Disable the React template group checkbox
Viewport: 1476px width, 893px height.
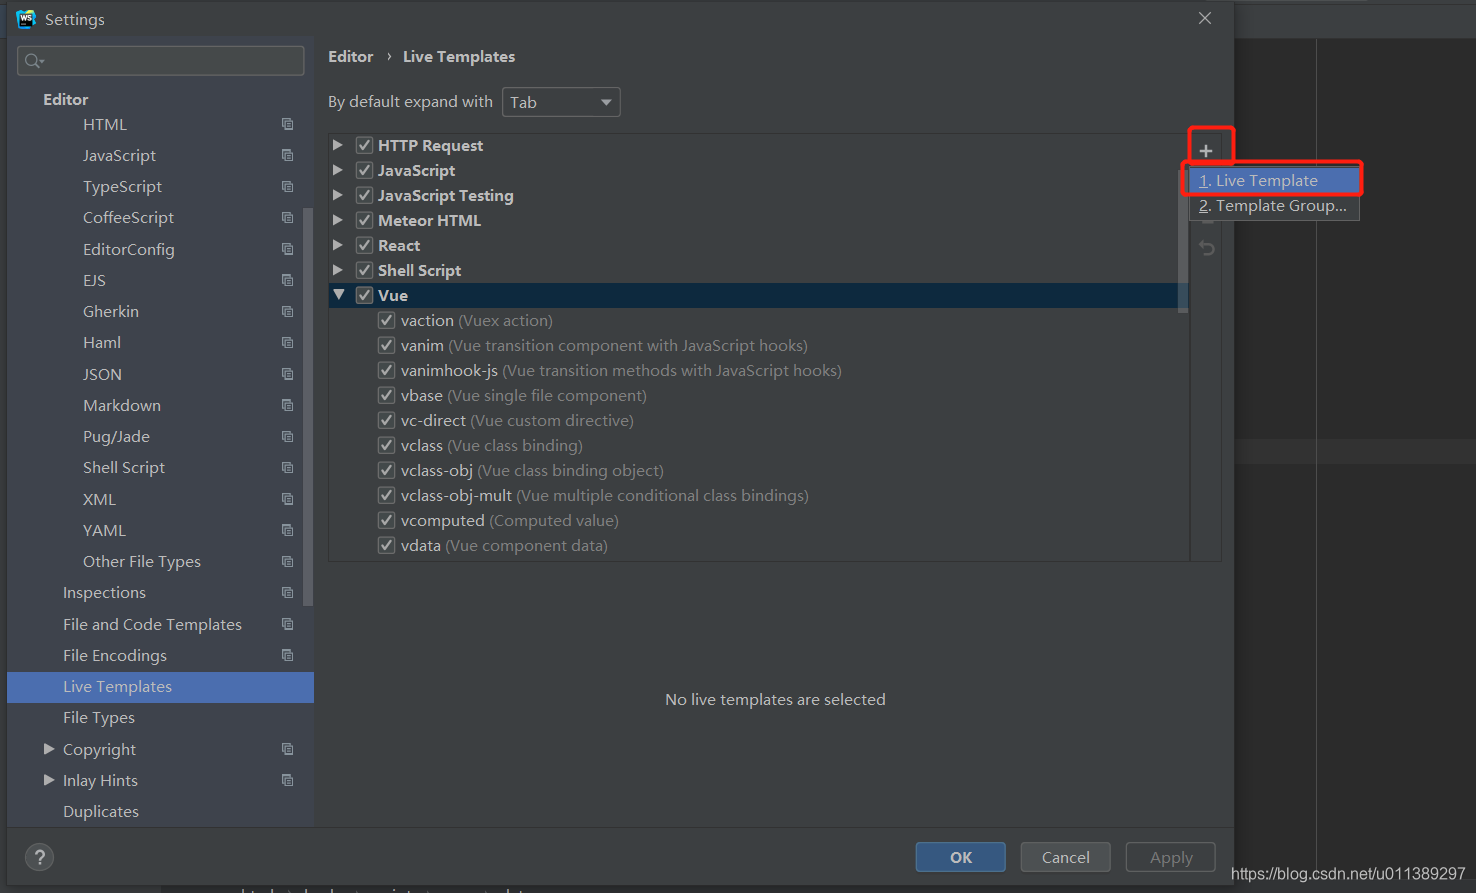pyautogui.click(x=364, y=245)
